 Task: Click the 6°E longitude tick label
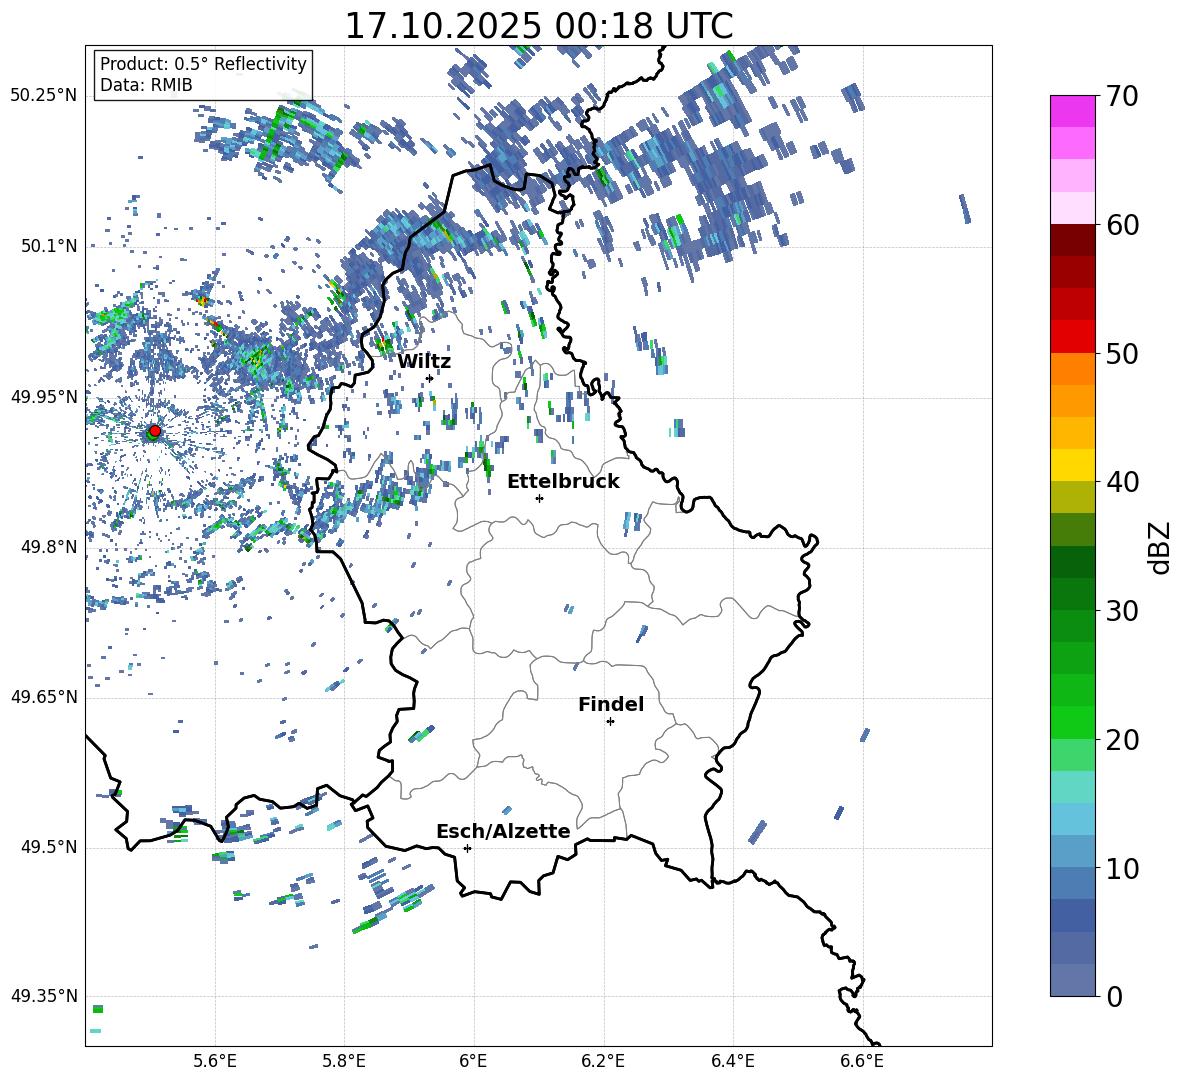pos(473,1062)
